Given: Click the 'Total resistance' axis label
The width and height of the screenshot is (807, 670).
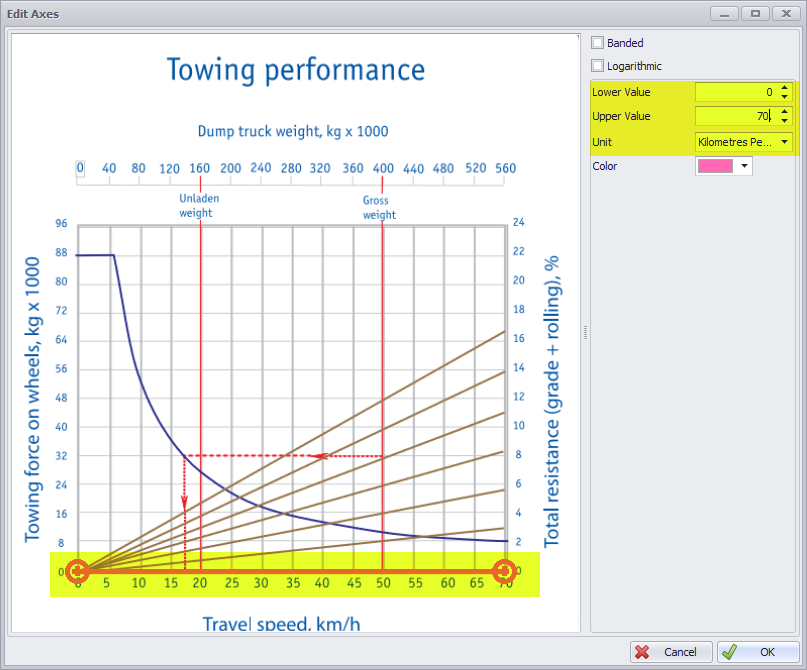Looking at the screenshot, I should (552, 401).
